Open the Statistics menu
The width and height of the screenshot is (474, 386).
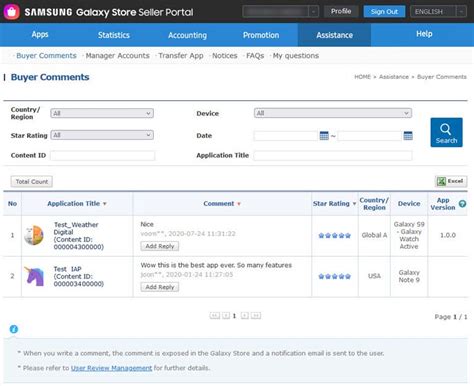click(x=114, y=35)
